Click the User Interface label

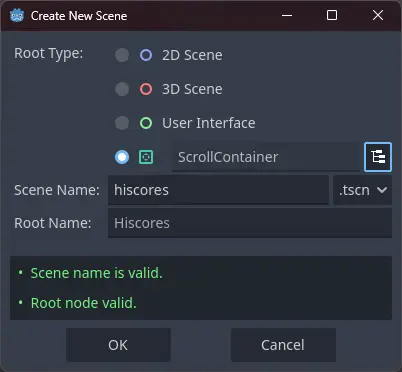[x=209, y=123]
